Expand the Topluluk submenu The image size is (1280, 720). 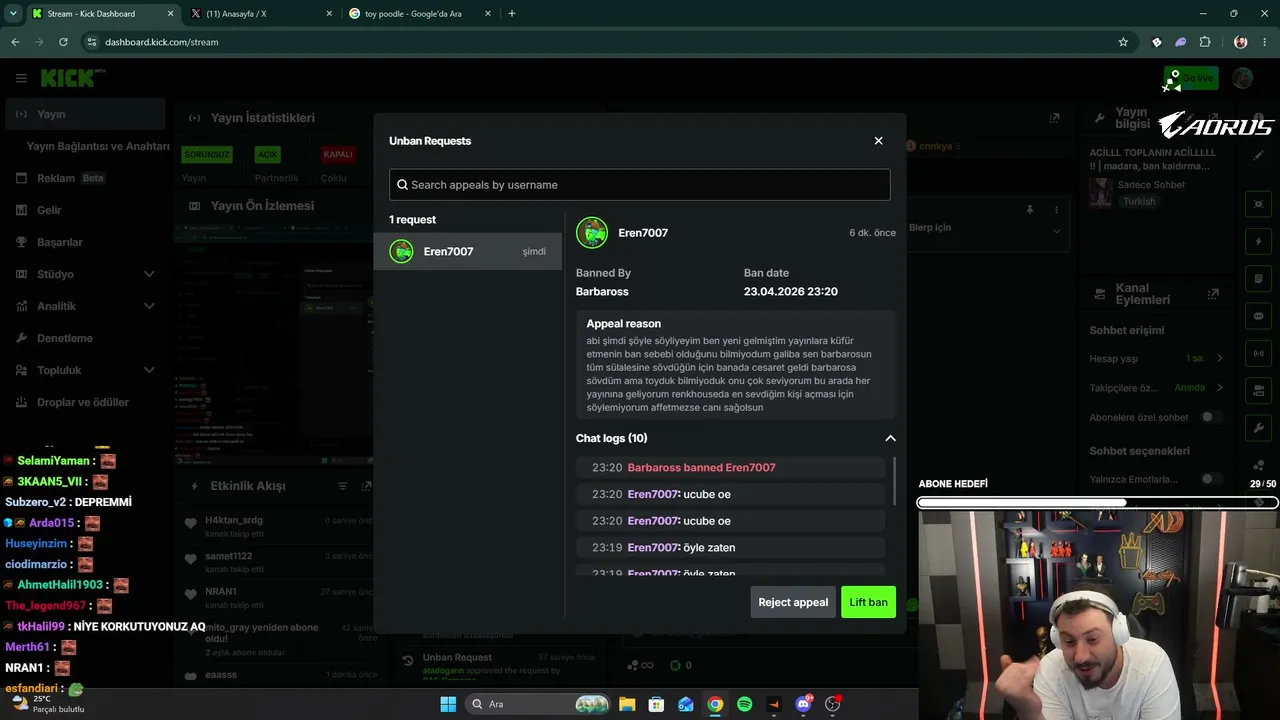(149, 370)
